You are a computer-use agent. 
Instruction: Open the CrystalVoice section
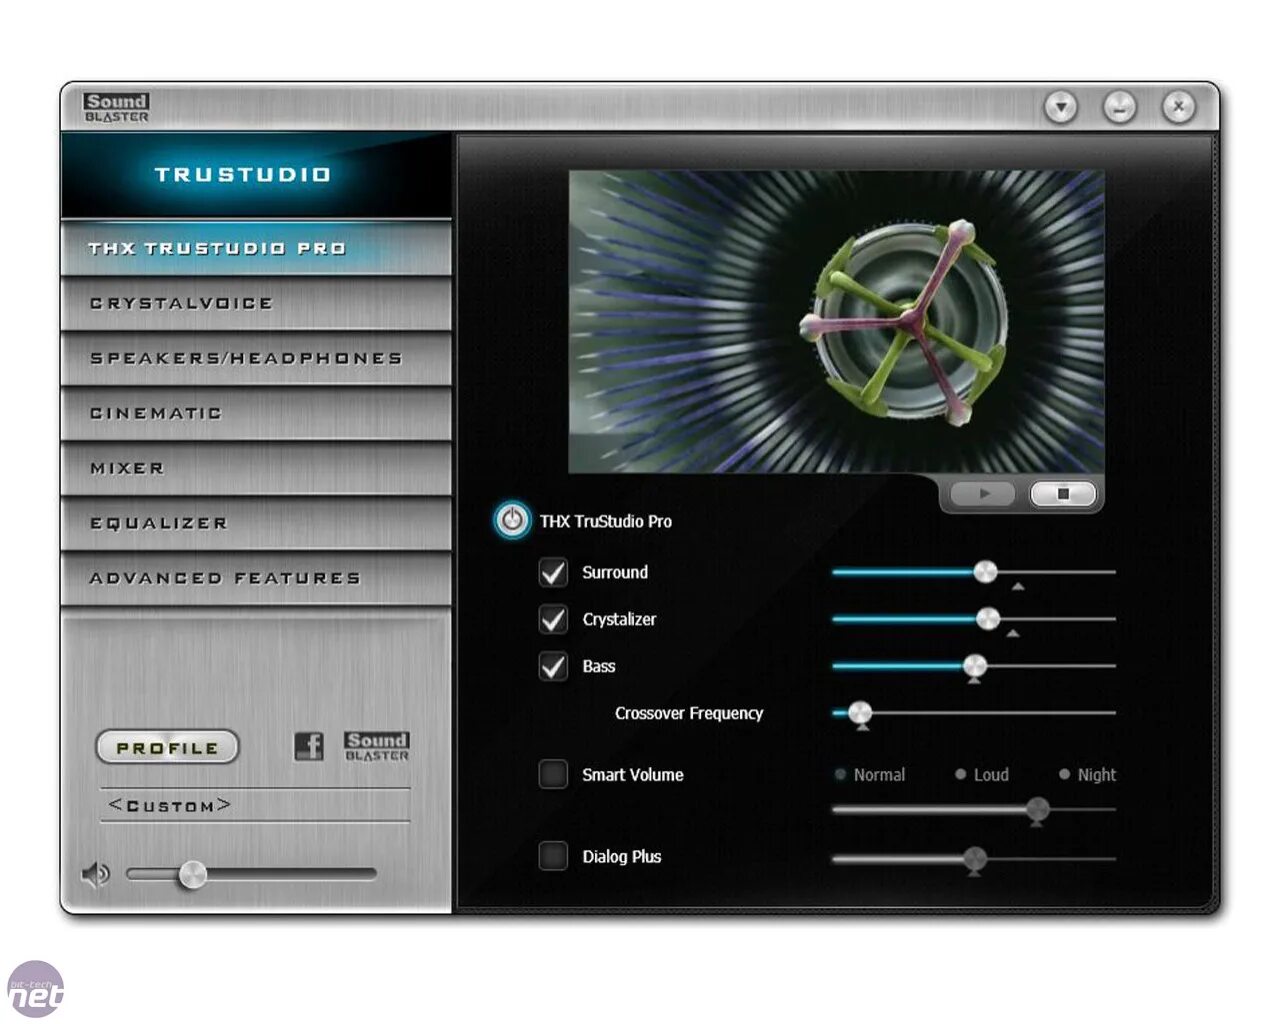coord(256,303)
